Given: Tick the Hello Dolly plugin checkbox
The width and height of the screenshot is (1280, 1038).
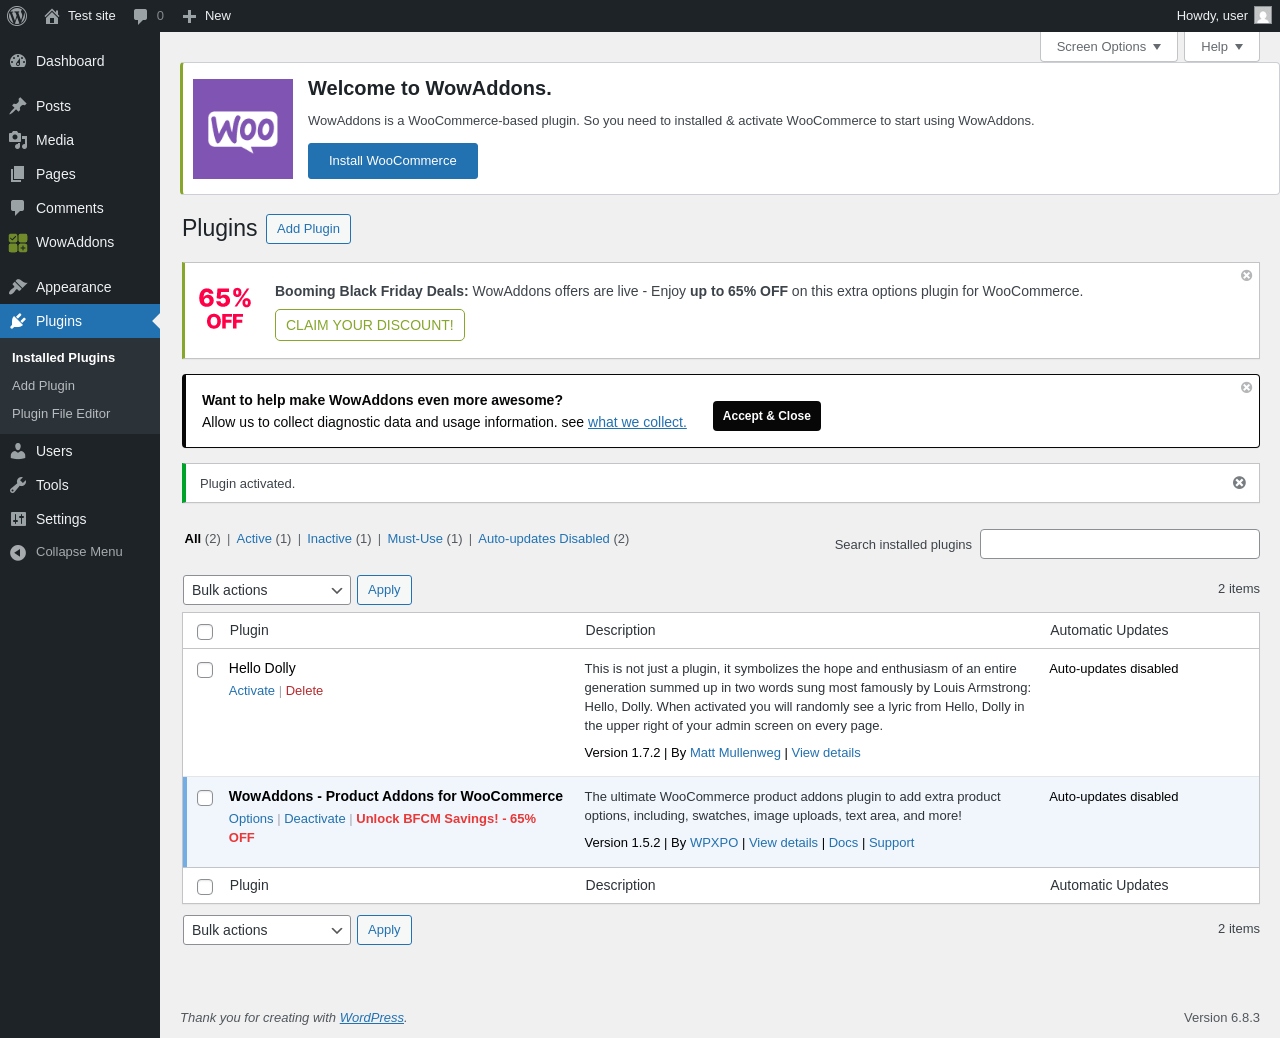Looking at the screenshot, I should tap(205, 670).
